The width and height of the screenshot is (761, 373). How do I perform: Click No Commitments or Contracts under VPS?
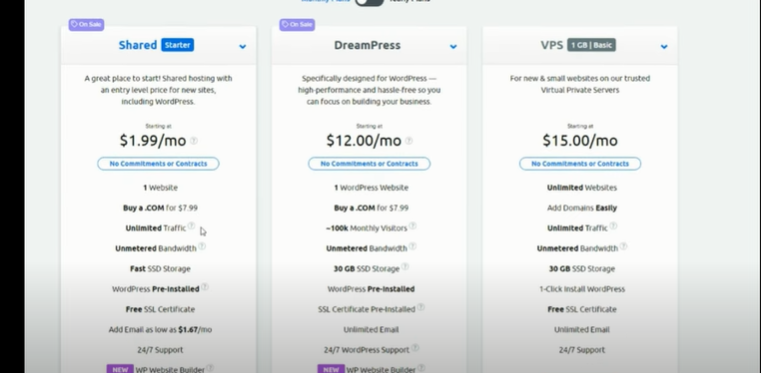click(580, 163)
